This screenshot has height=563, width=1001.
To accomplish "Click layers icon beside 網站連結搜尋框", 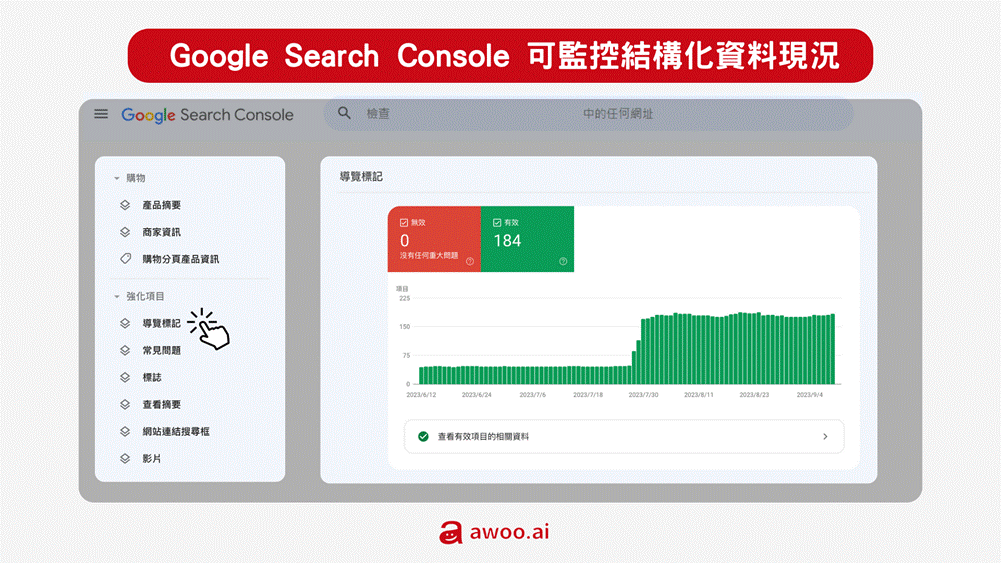I will [x=125, y=432].
